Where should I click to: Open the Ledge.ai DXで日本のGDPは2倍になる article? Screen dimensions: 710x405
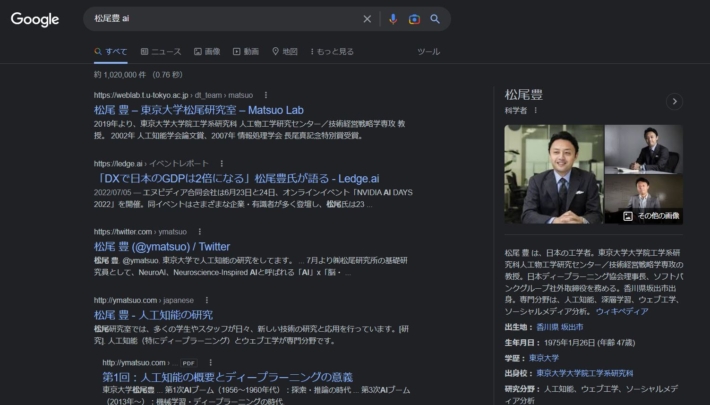pos(239,178)
